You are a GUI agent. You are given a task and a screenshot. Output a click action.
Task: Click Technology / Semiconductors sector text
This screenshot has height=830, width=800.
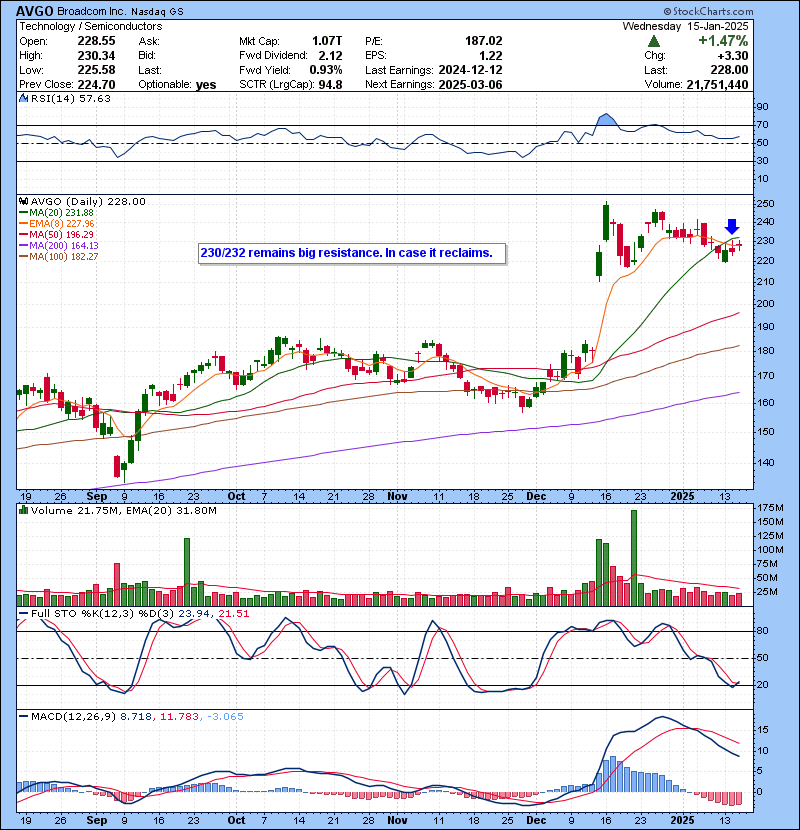tap(91, 26)
